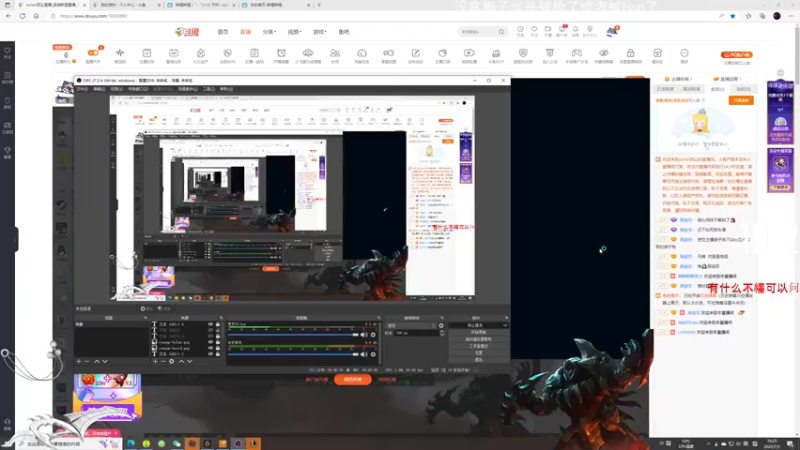Open 设置 settings in OBS controls

pos(479,353)
